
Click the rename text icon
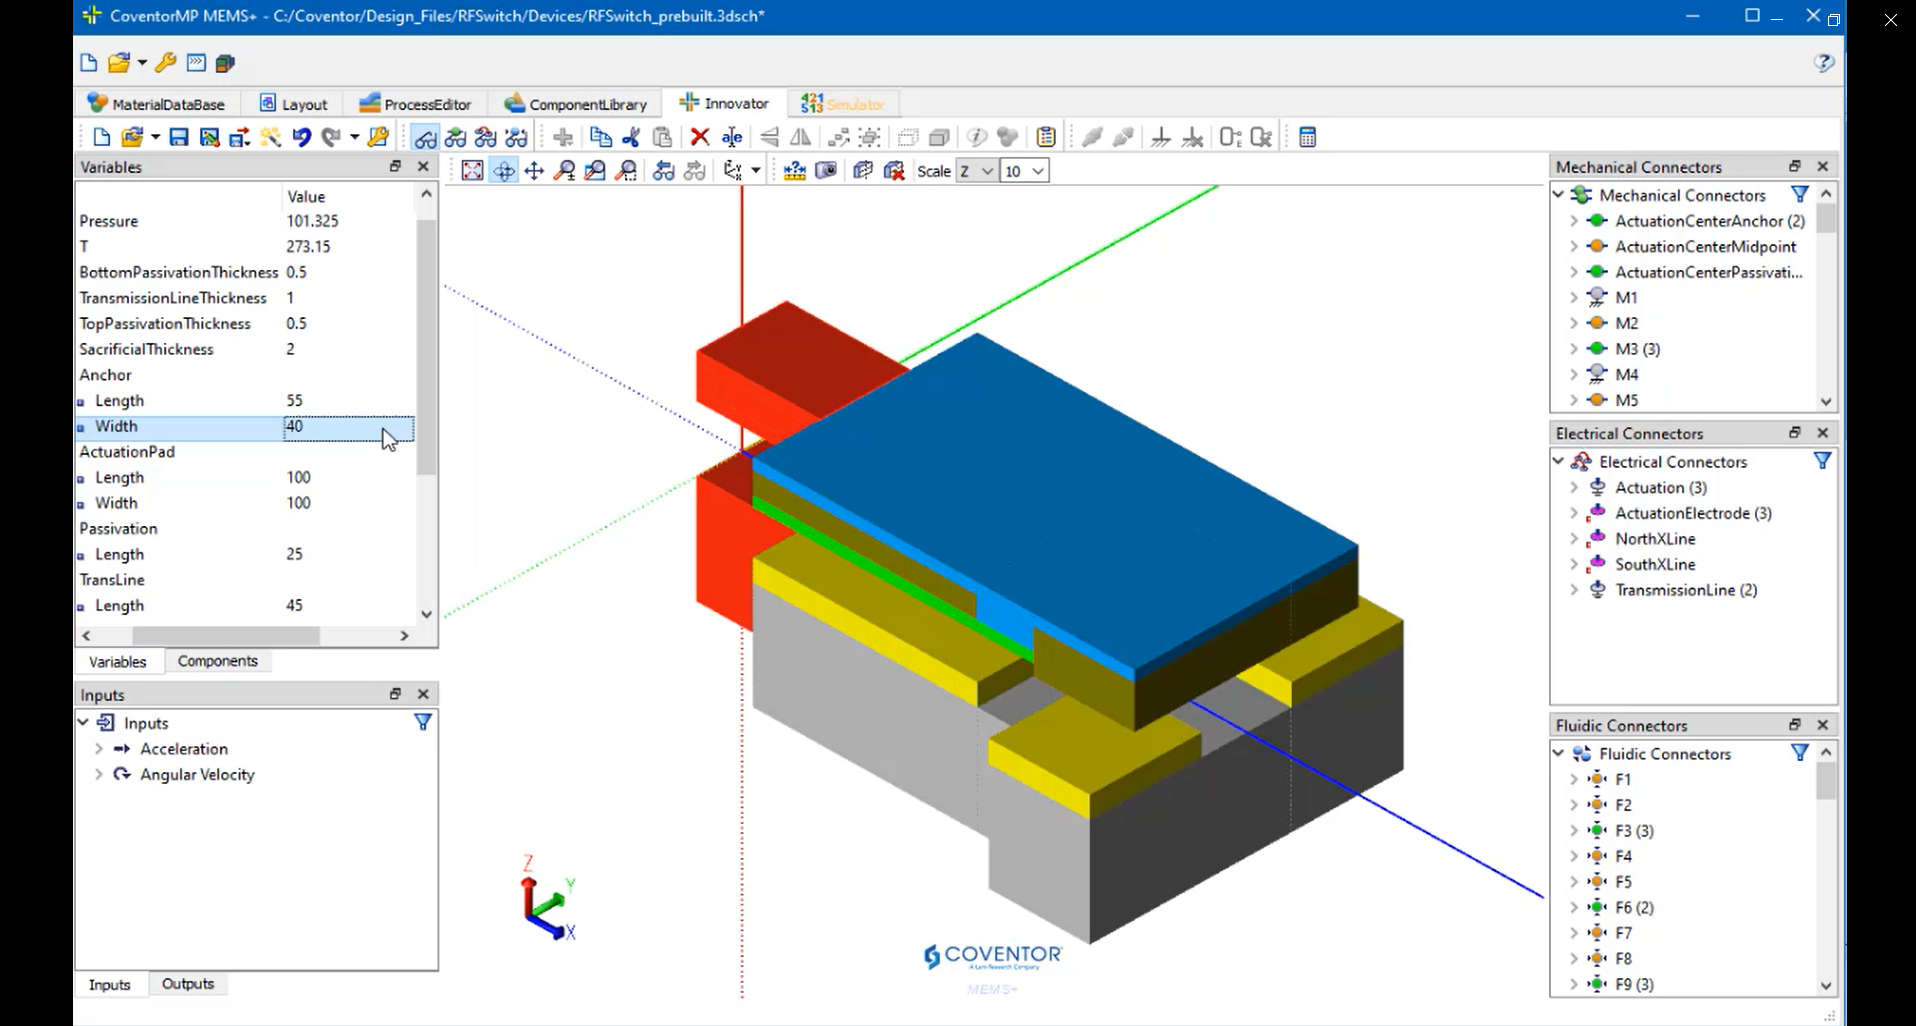[732, 137]
